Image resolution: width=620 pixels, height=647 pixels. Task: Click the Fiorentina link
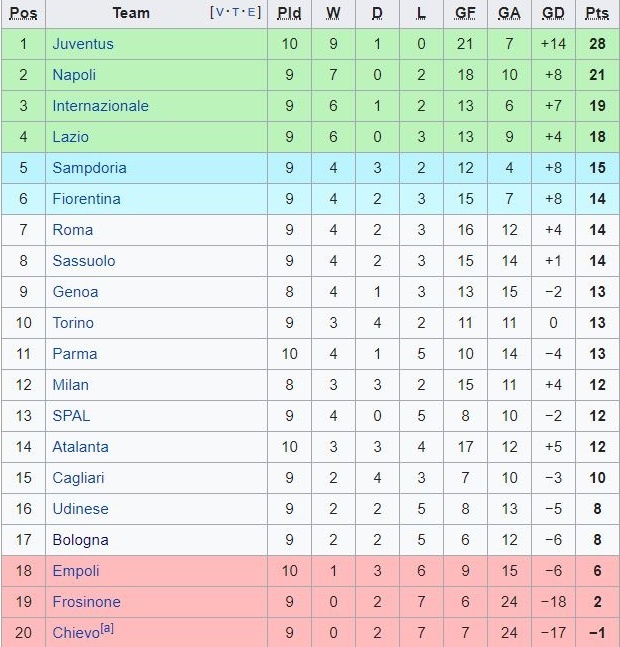86,199
